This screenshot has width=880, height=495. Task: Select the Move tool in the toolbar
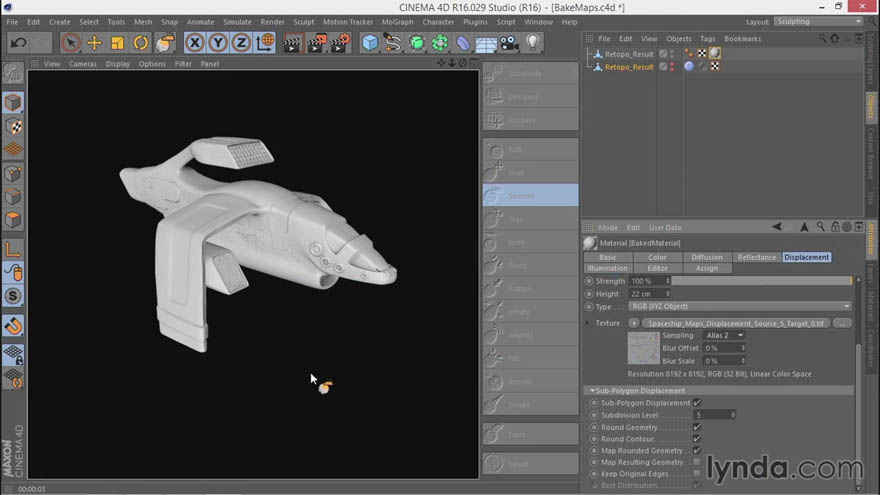coord(94,43)
